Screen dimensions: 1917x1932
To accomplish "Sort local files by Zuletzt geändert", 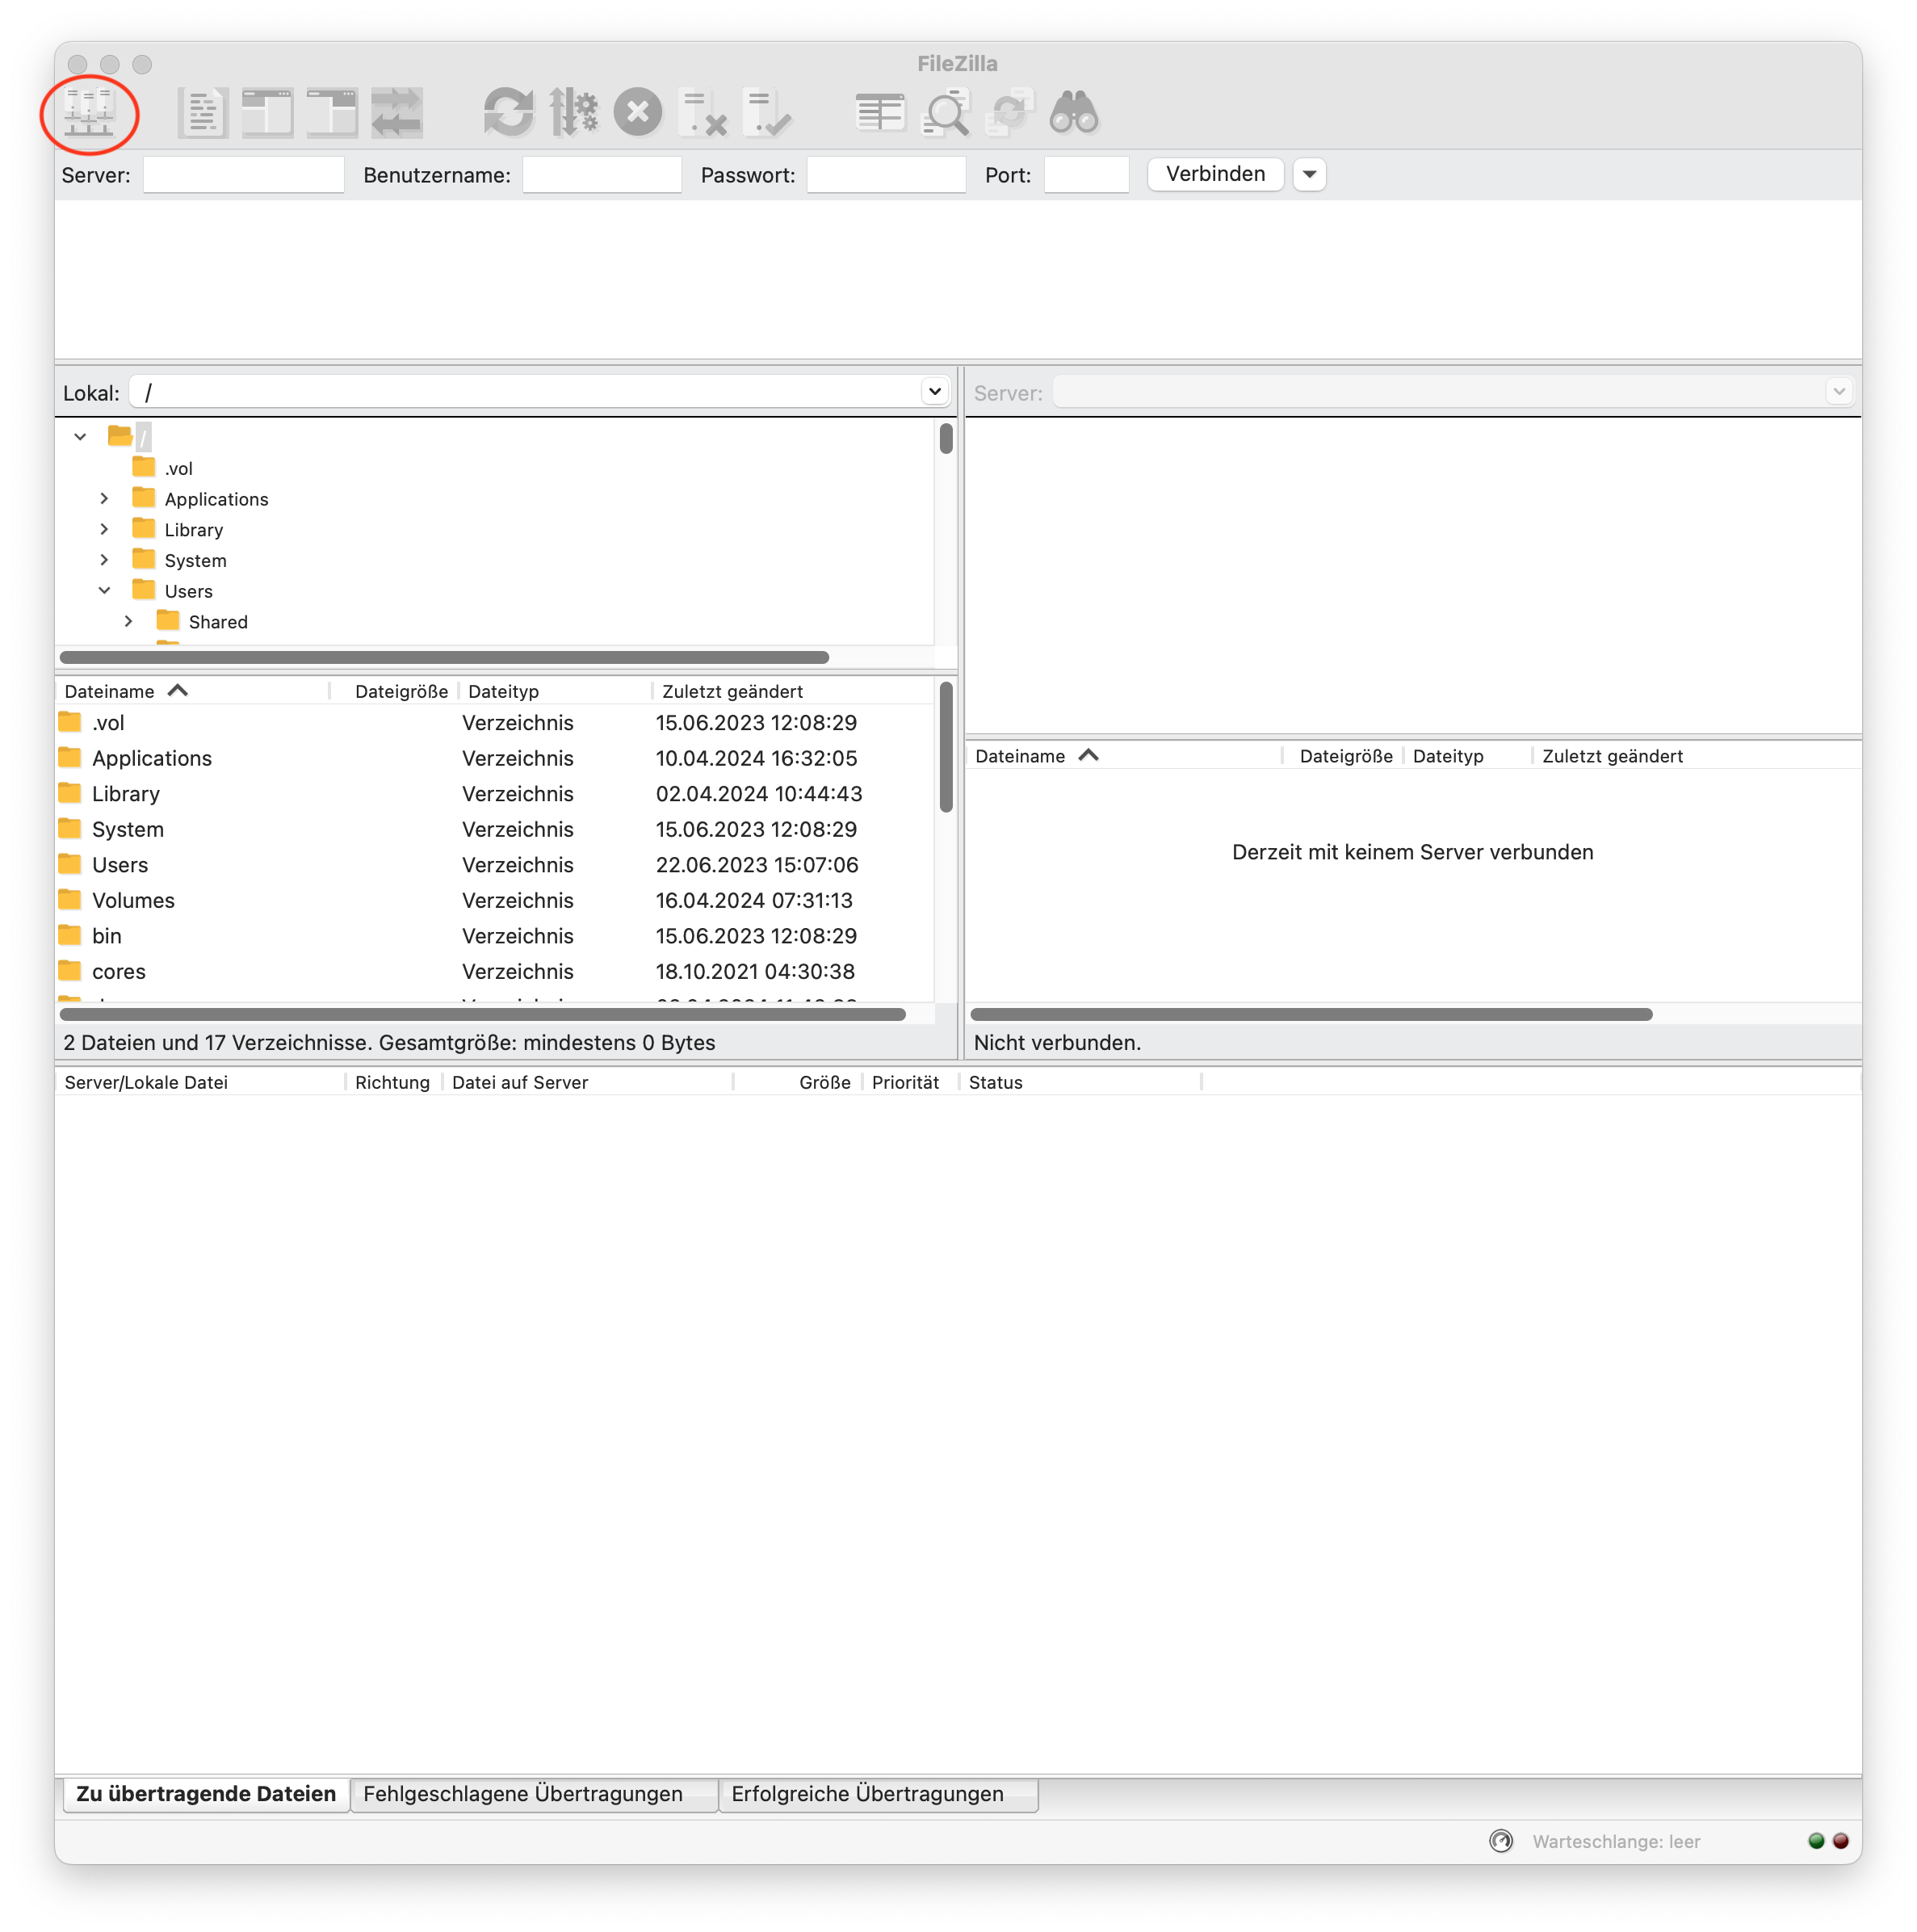I will pos(732,691).
